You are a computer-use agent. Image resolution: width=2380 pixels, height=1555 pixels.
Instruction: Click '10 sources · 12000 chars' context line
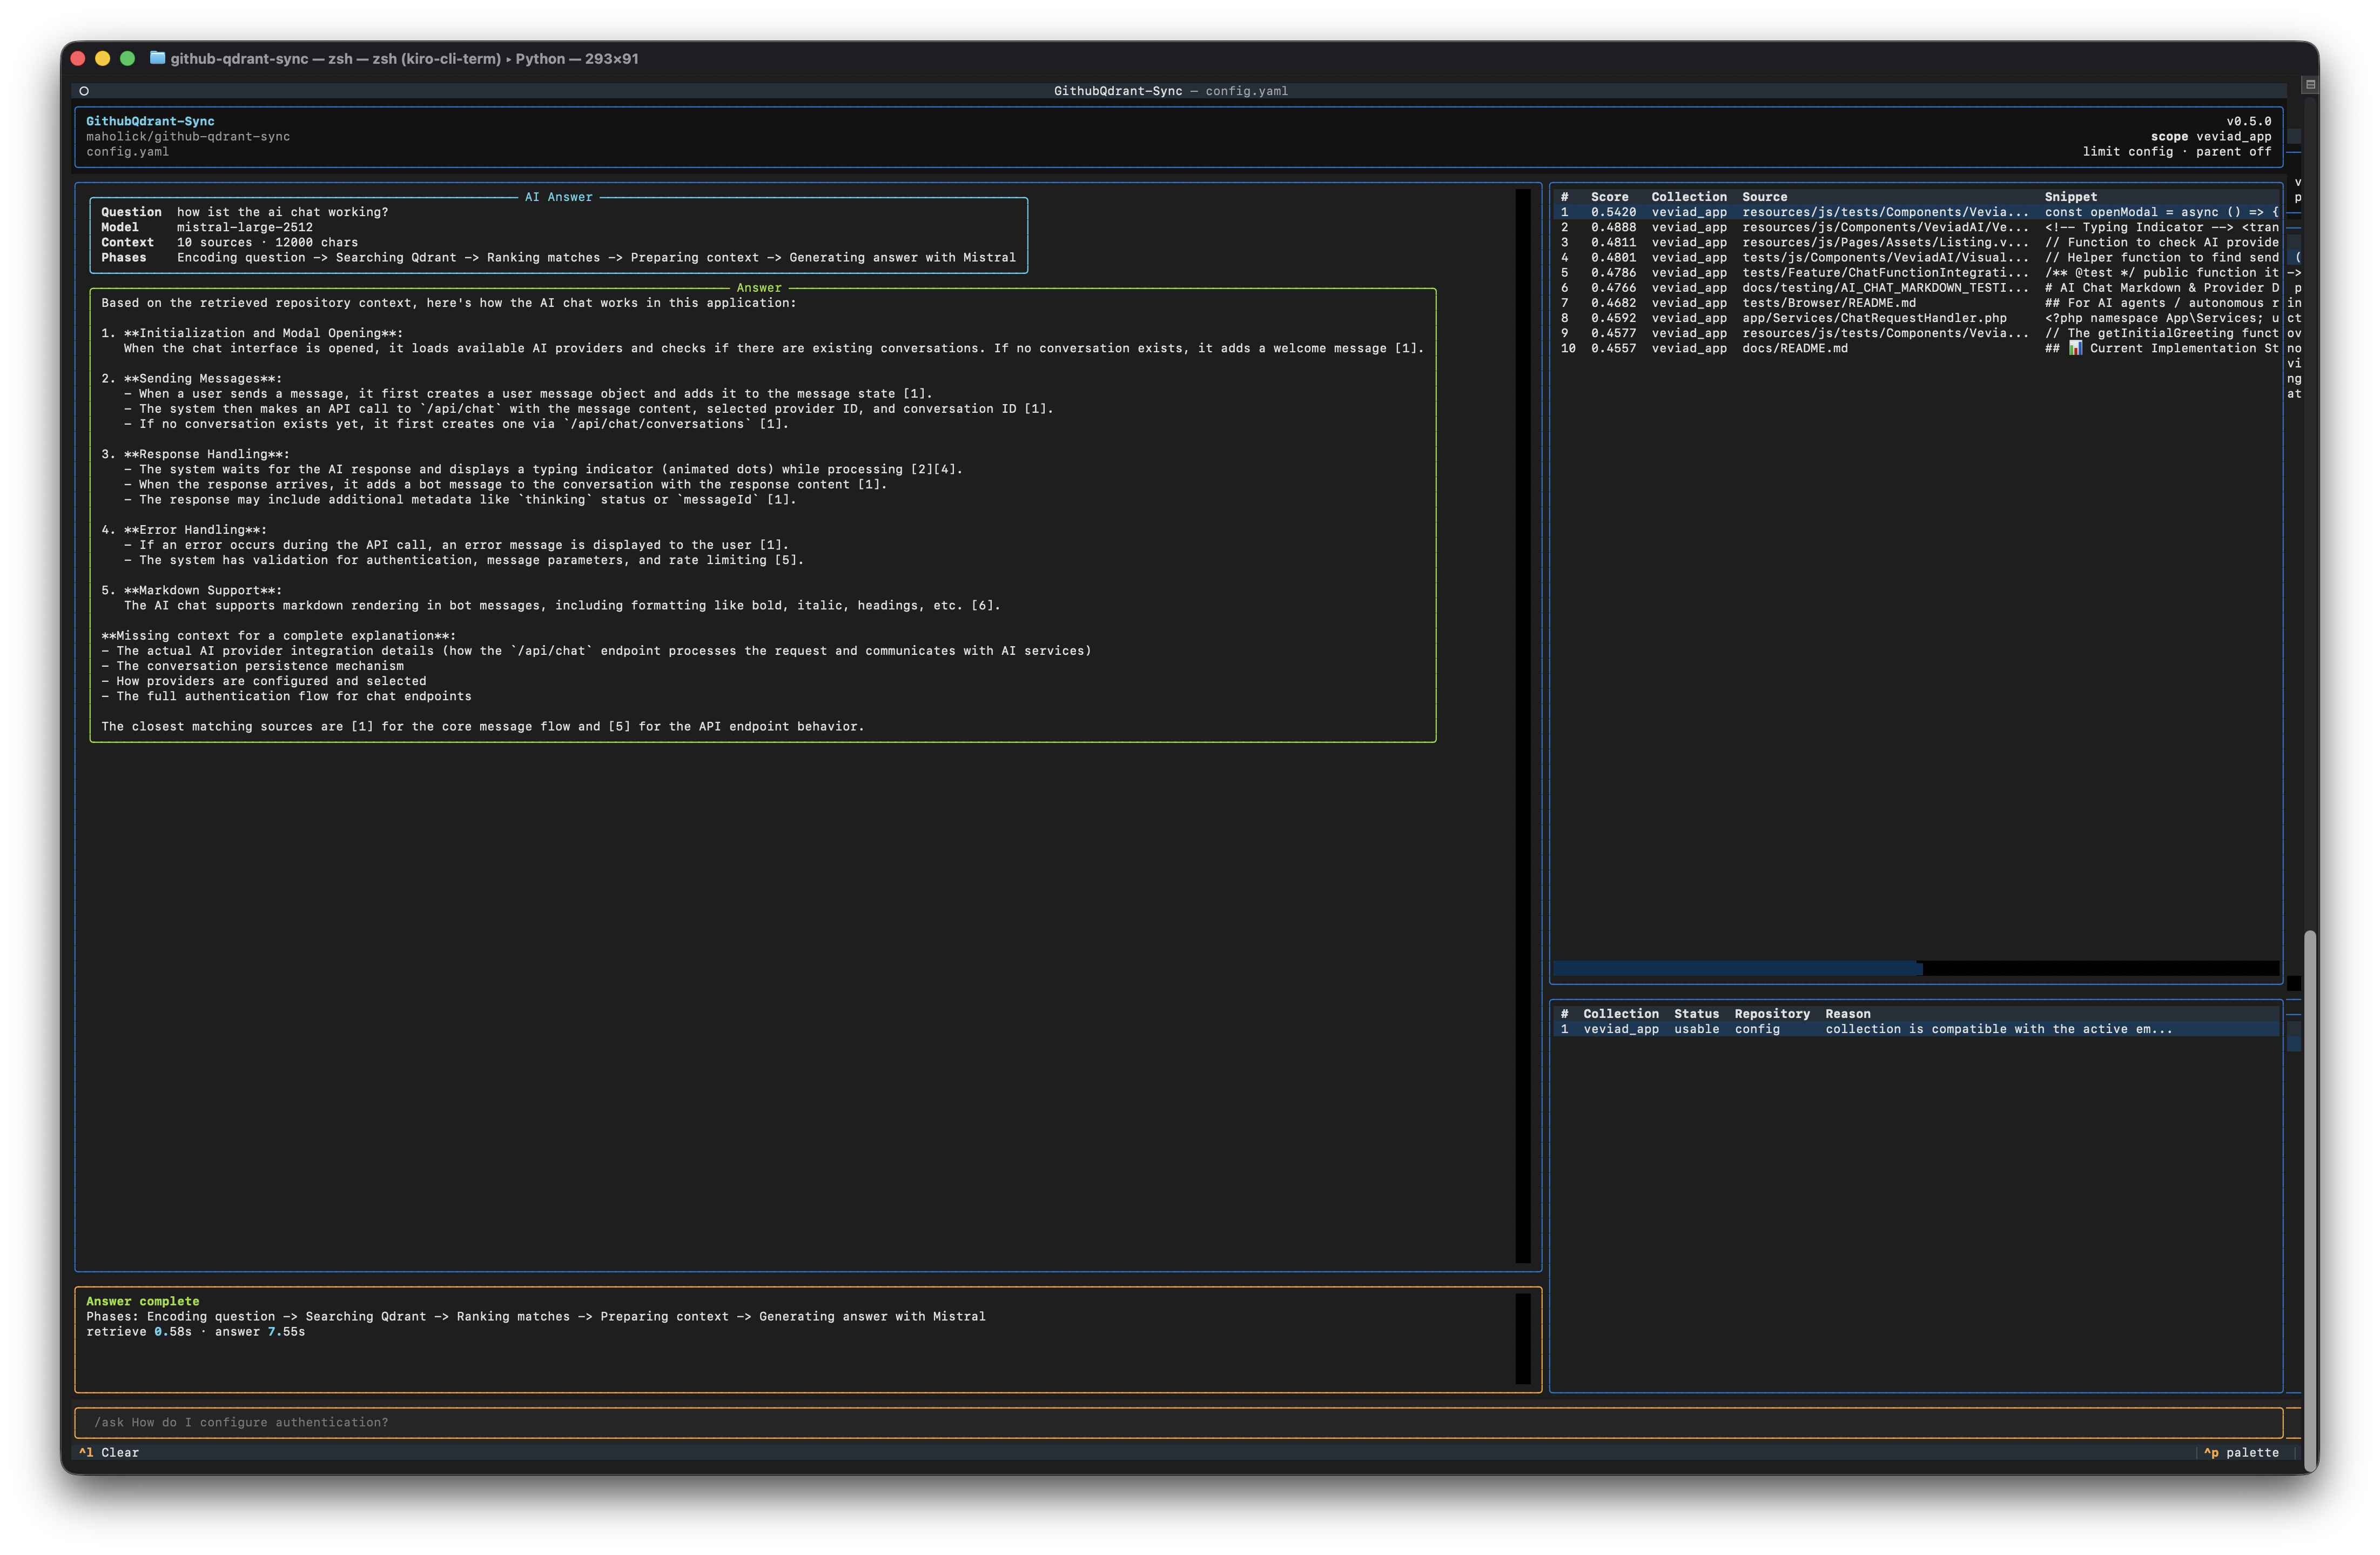tap(267, 242)
